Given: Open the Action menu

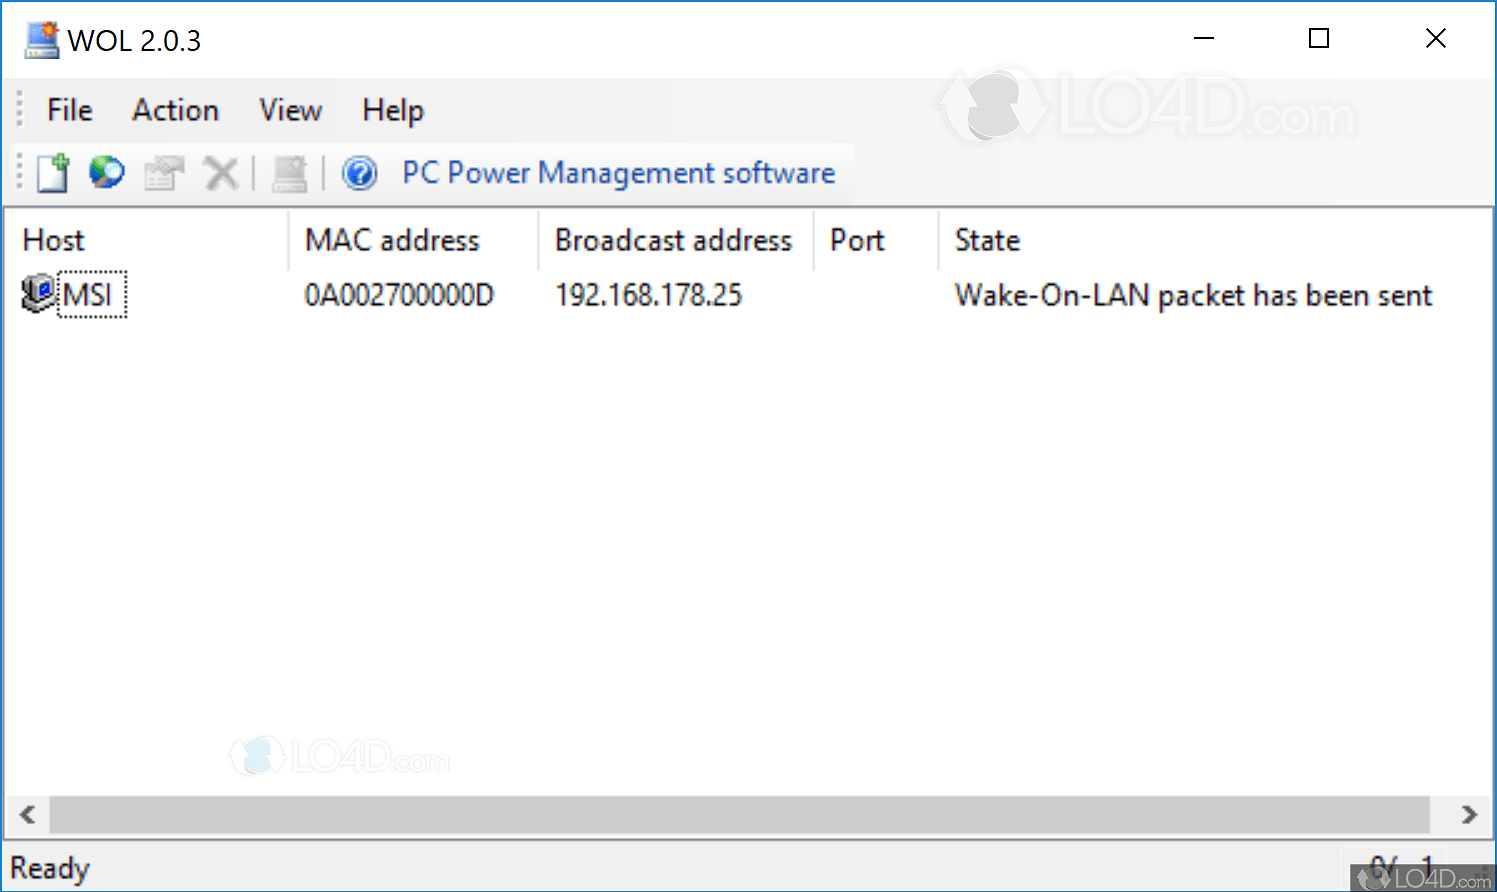Looking at the screenshot, I should pyautogui.click(x=176, y=110).
